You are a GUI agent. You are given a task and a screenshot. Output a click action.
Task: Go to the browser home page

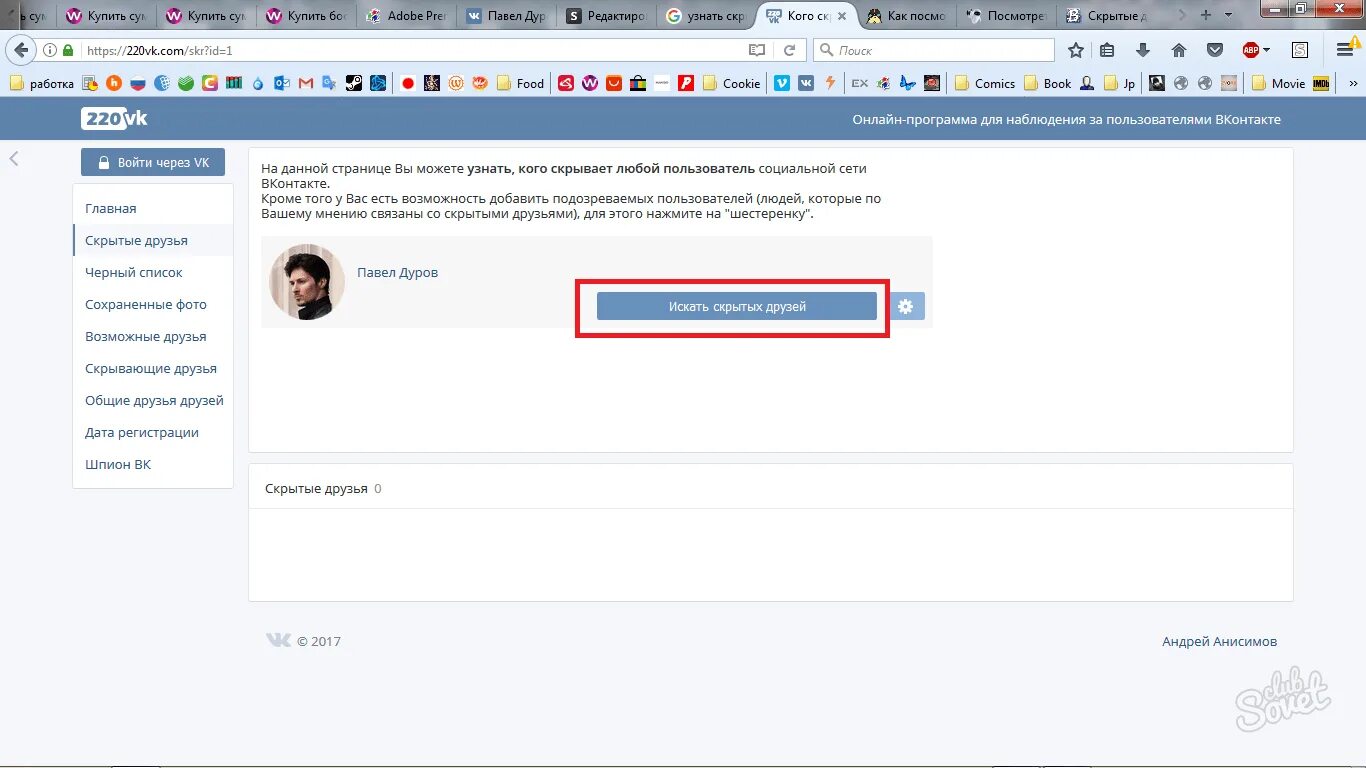coord(1179,50)
